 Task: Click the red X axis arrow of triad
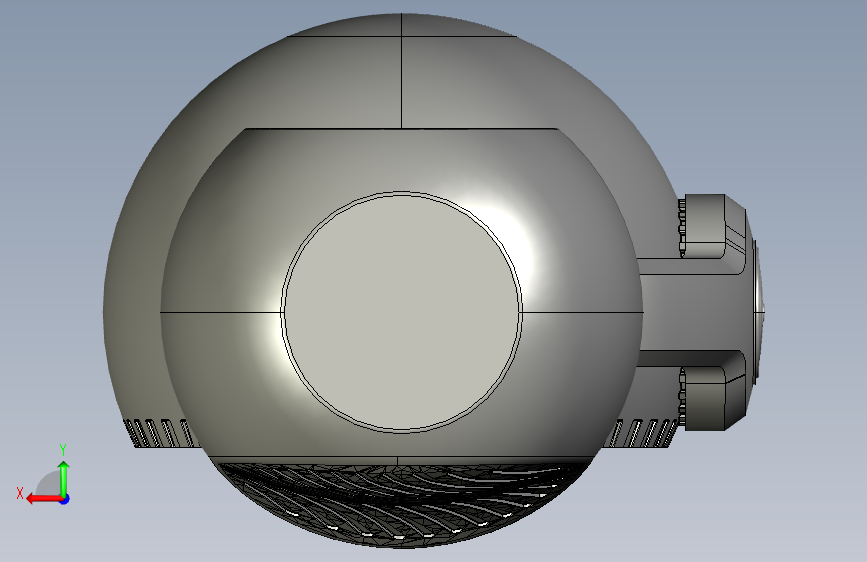pos(43,499)
